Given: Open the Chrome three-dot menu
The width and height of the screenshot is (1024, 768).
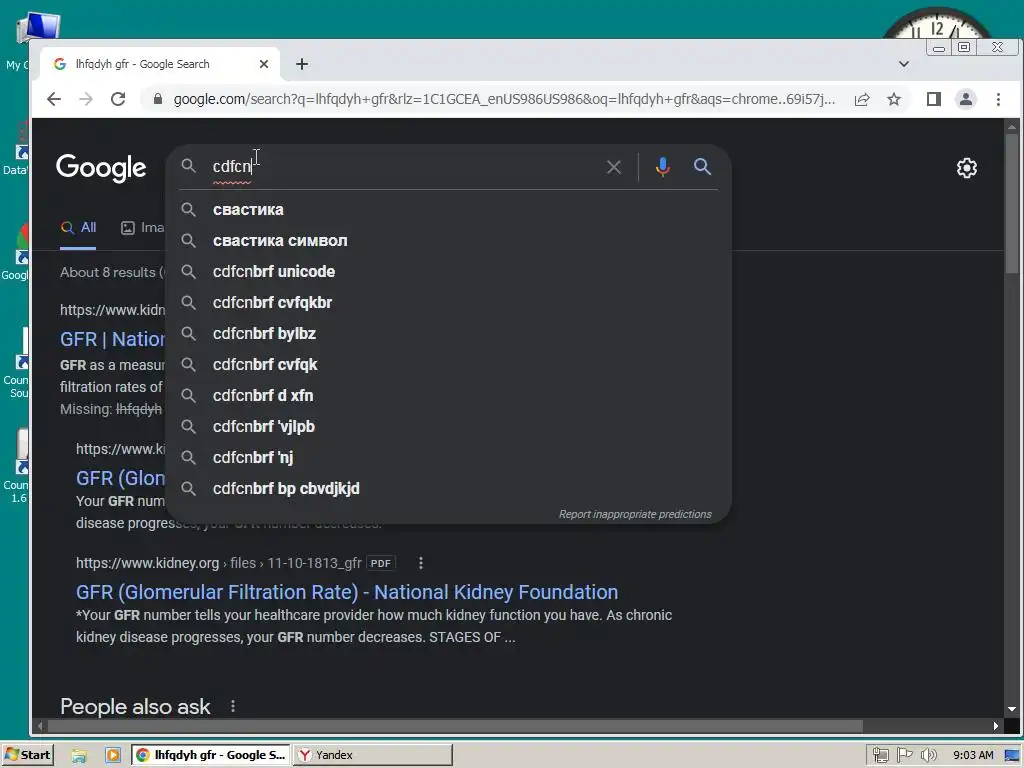Looking at the screenshot, I should click(998, 99).
